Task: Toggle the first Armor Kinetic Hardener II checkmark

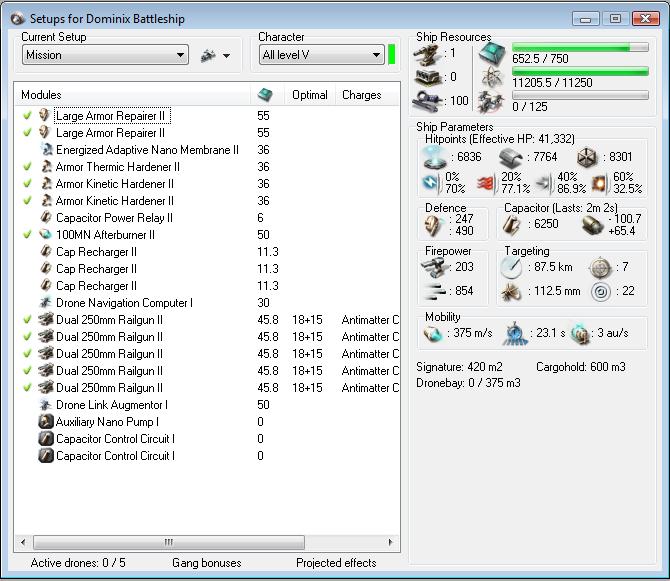Action: [x=28, y=184]
